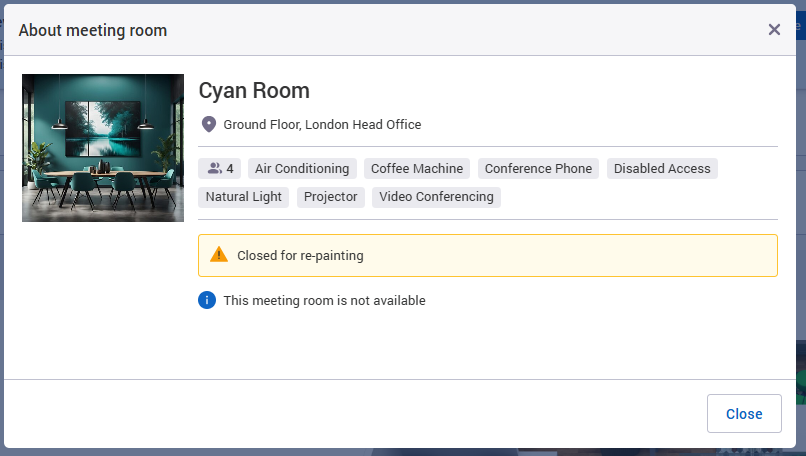
Task: Click the capacity number 4
Action: [230, 169]
